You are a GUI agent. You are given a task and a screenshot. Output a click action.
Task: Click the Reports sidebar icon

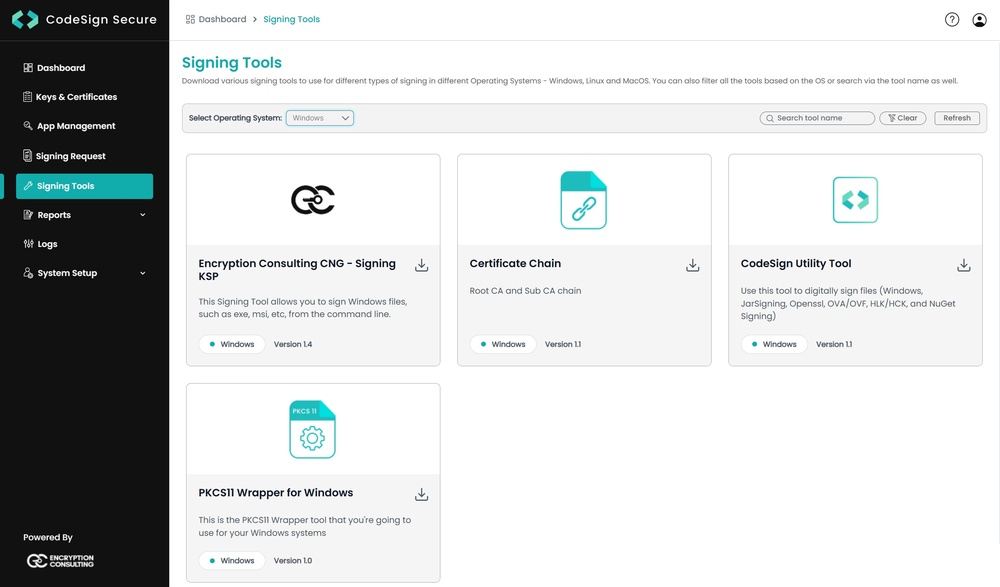tap(28, 214)
